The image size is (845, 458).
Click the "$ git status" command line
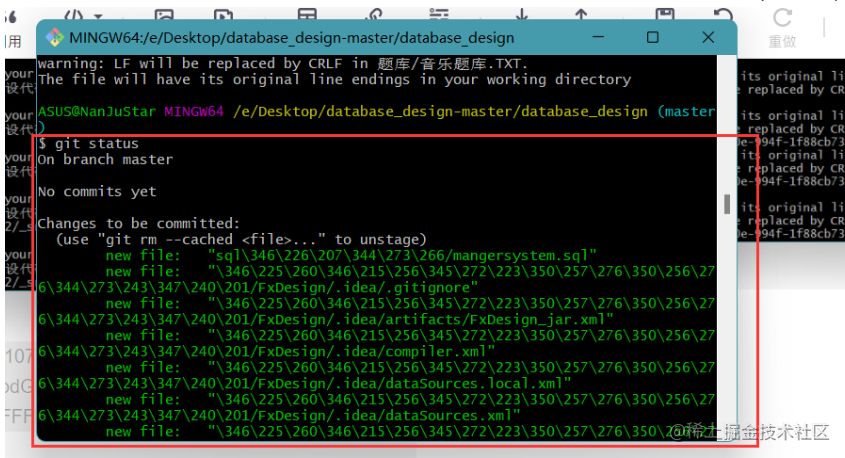(x=88, y=143)
